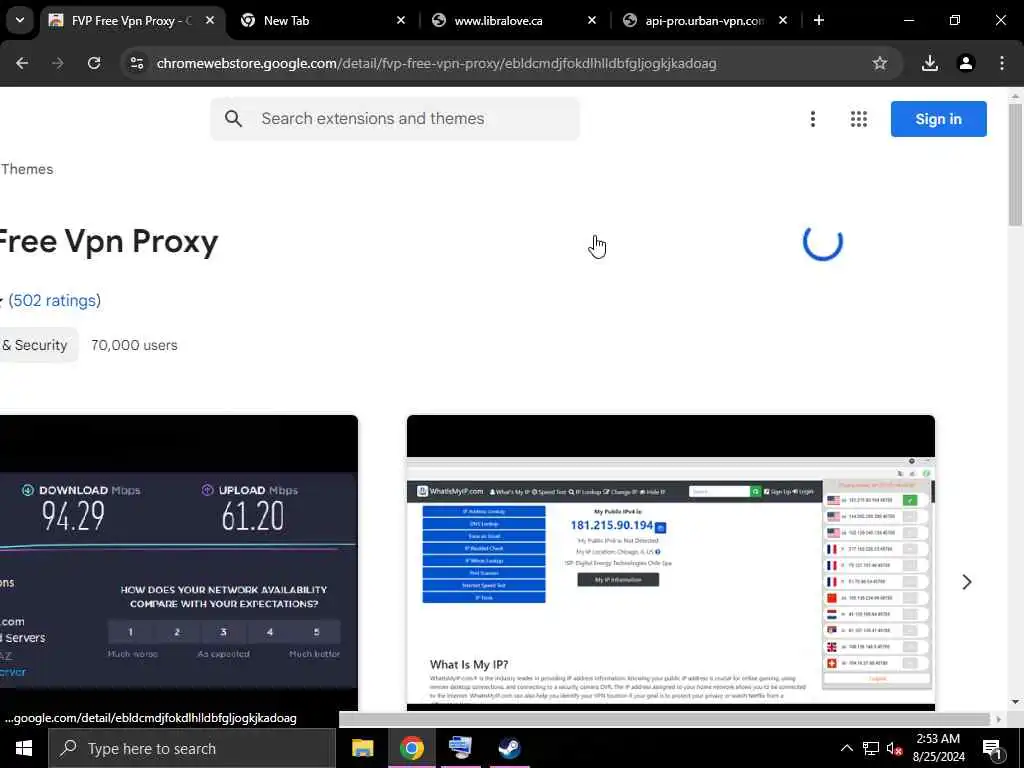The height and width of the screenshot is (768, 1024).
Task: Open Chrome downloads icon
Action: coord(930,63)
